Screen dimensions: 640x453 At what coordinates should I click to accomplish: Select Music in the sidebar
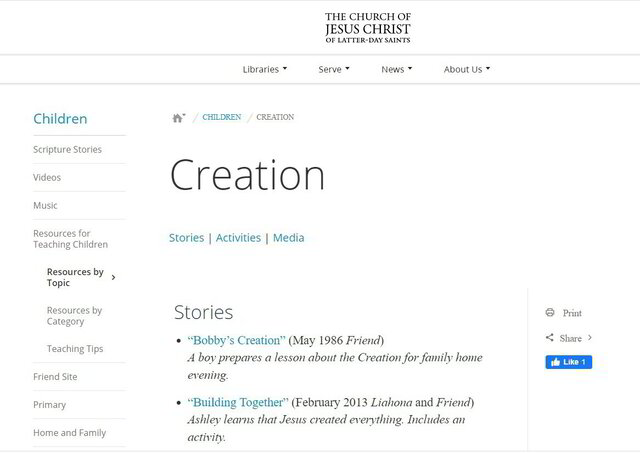click(x=45, y=205)
